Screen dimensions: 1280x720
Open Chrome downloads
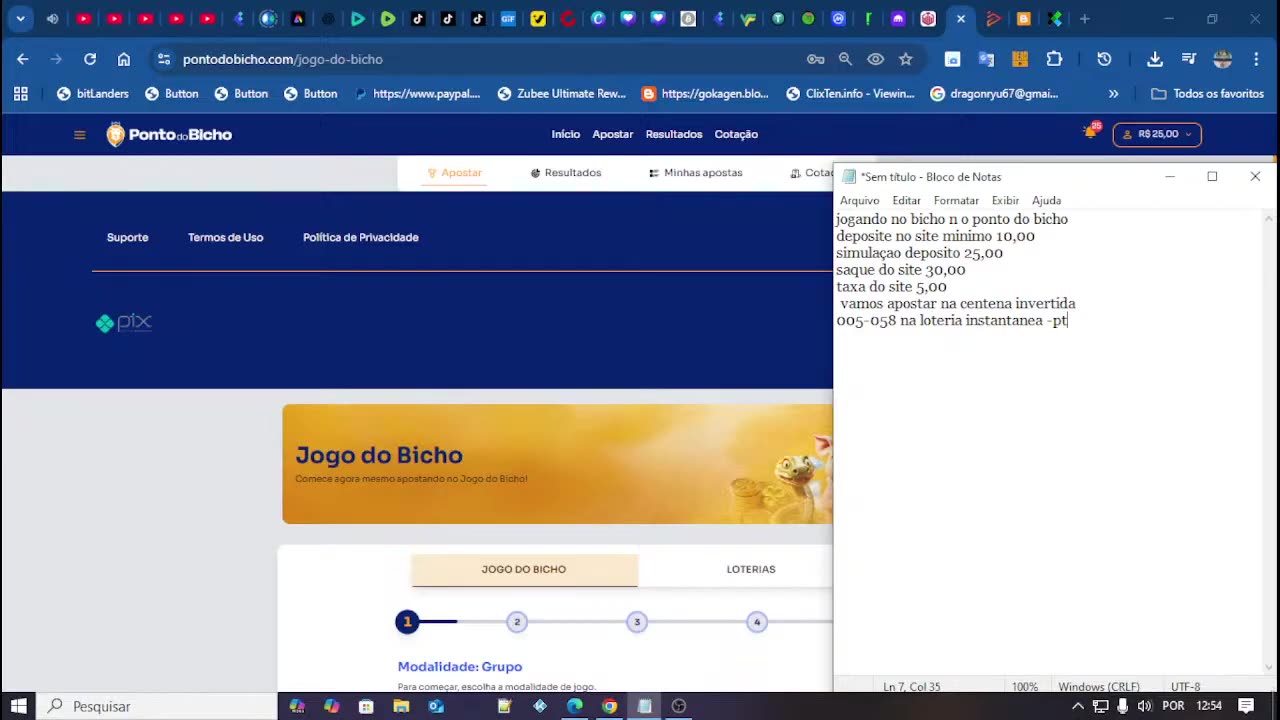pyautogui.click(x=1155, y=59)
